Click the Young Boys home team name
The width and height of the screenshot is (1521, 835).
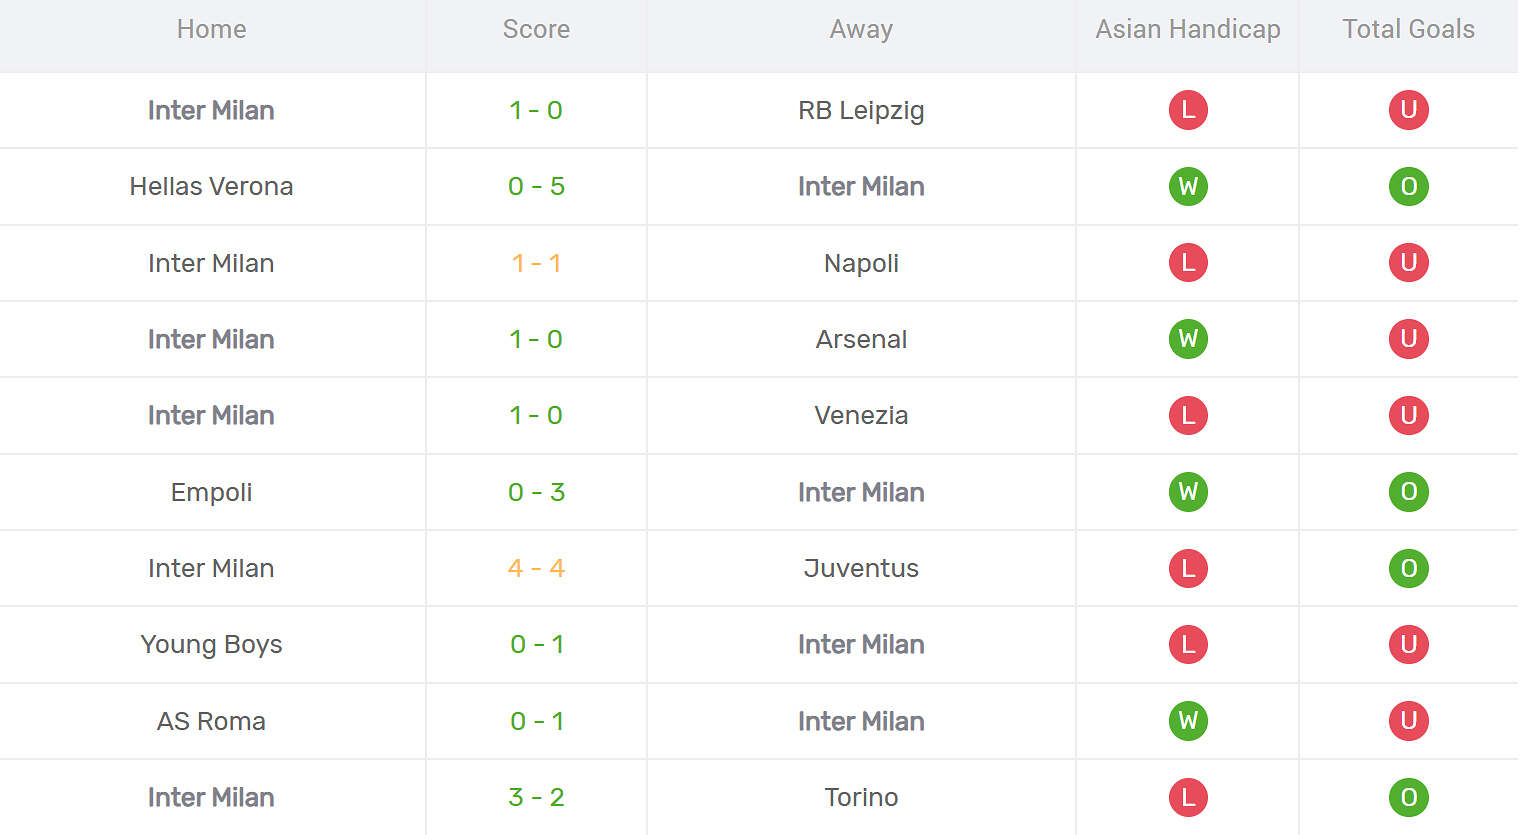coord(211,645)
